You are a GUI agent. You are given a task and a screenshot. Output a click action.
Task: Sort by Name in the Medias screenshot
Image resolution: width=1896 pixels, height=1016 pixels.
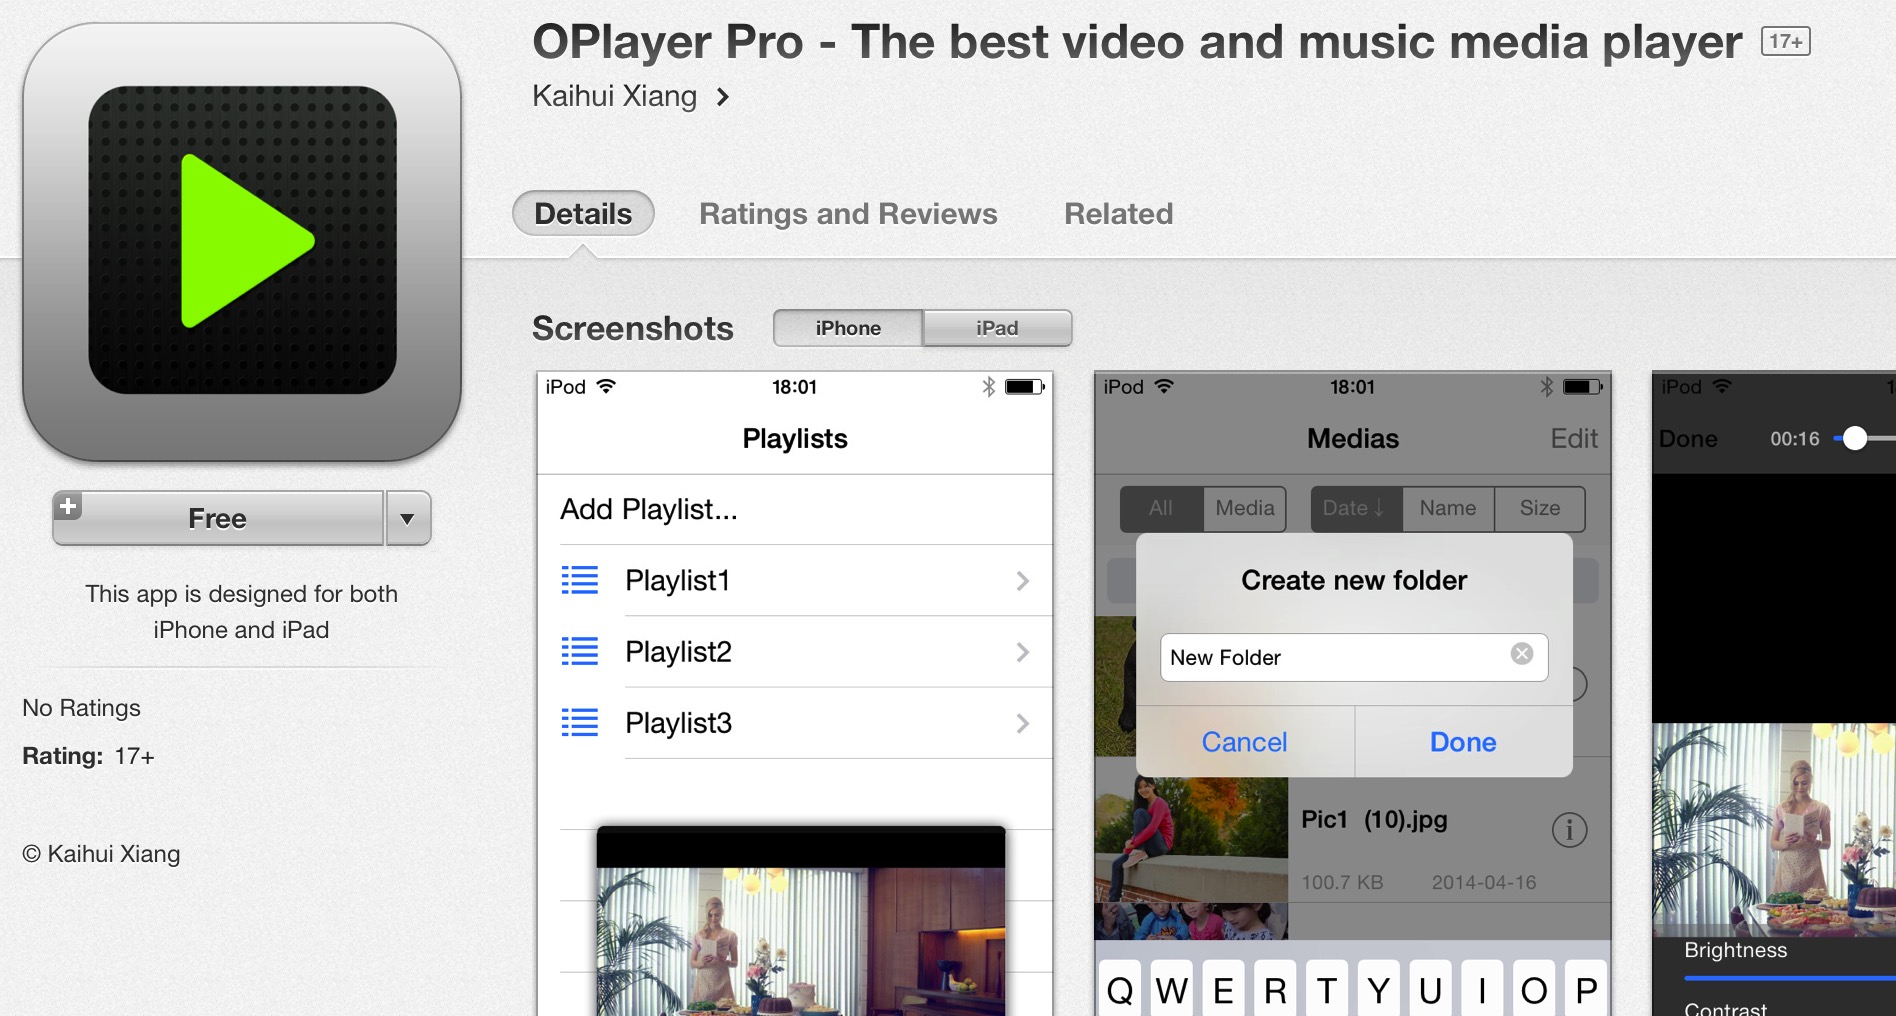(x=1446, y=508)
